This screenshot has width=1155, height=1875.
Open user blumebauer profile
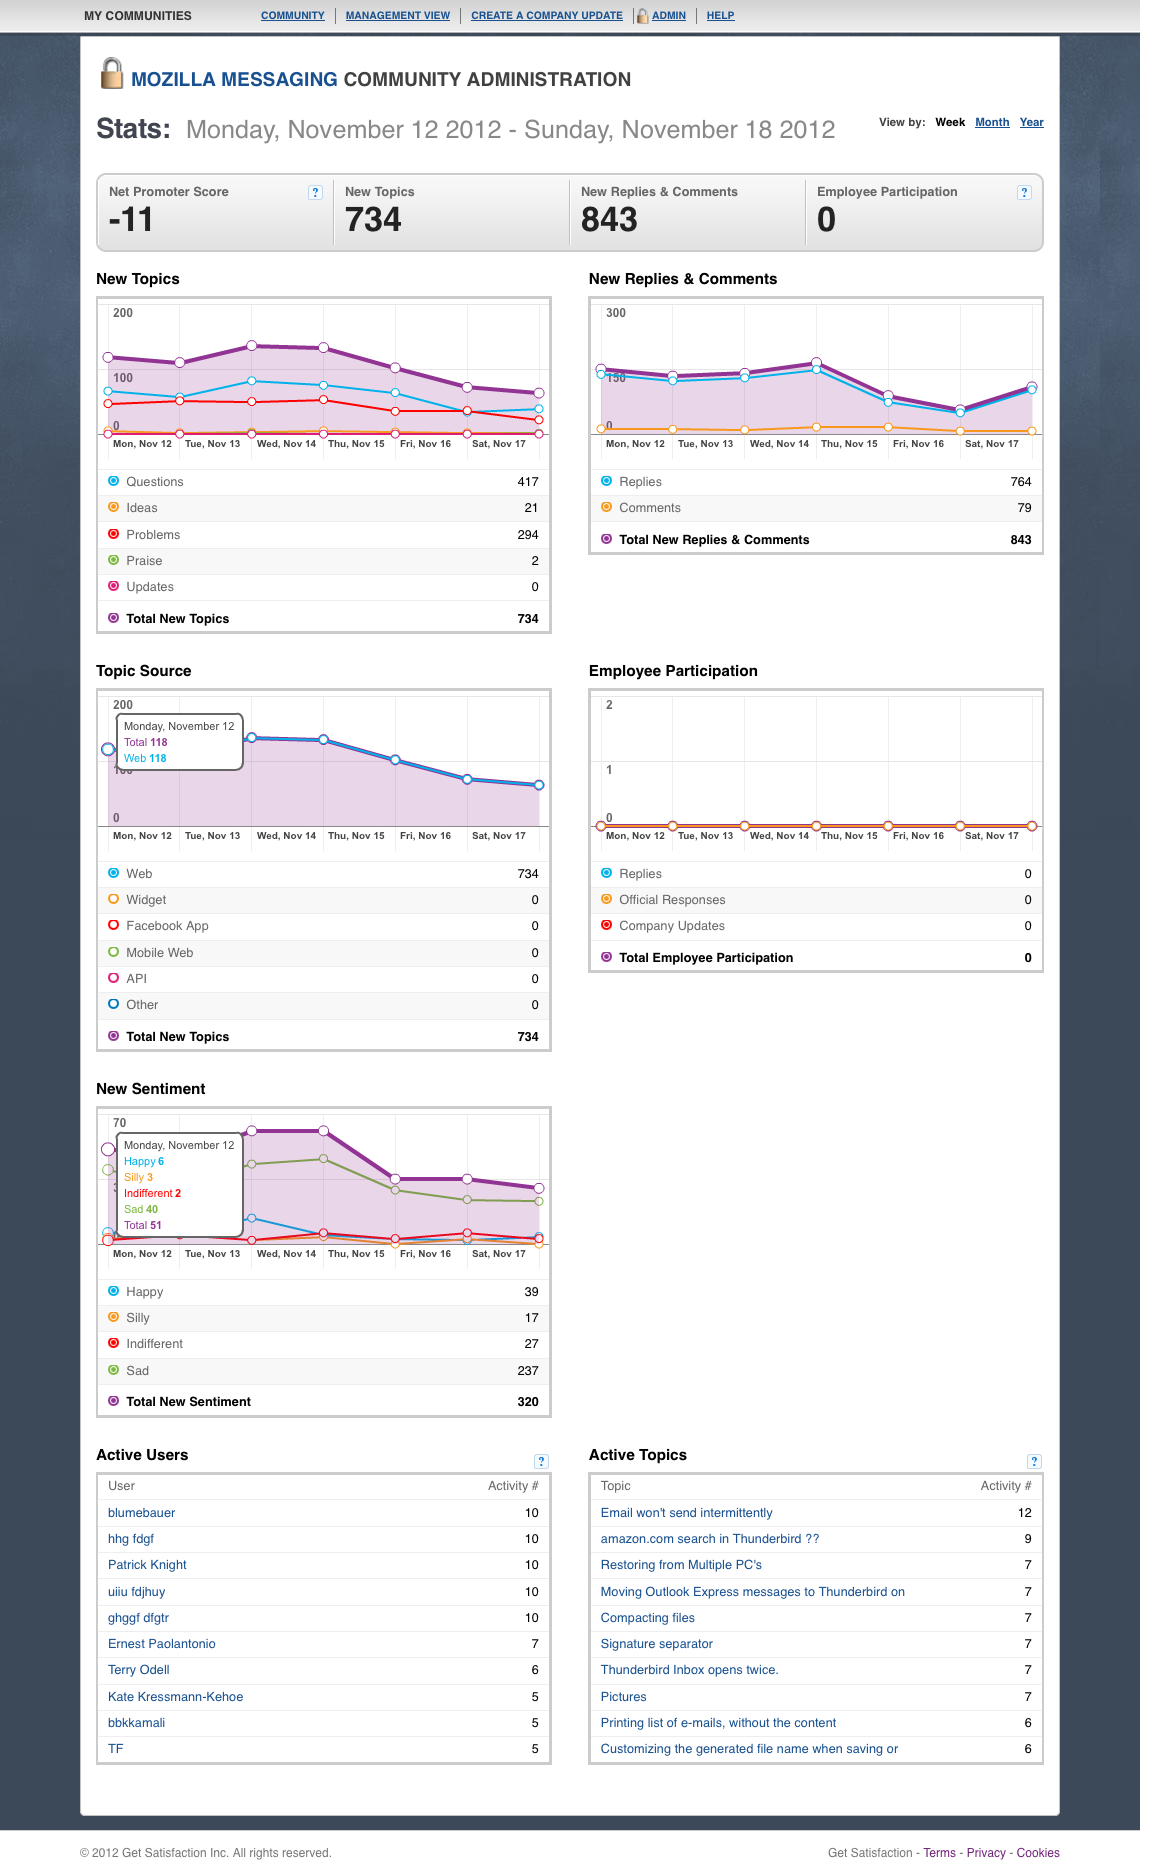(141, 1513)
